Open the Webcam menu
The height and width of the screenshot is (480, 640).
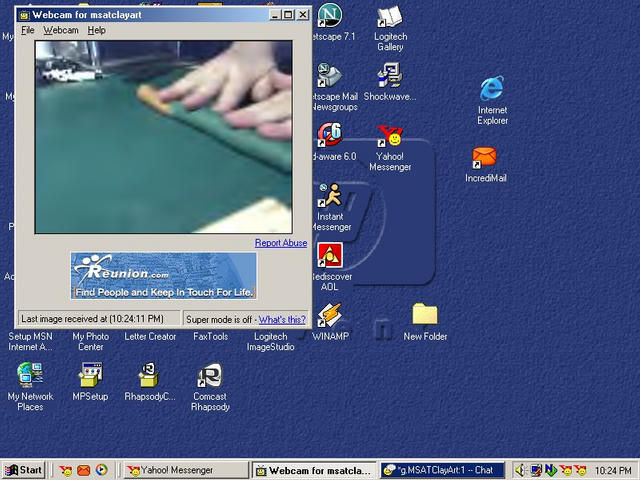coord(61,30)
